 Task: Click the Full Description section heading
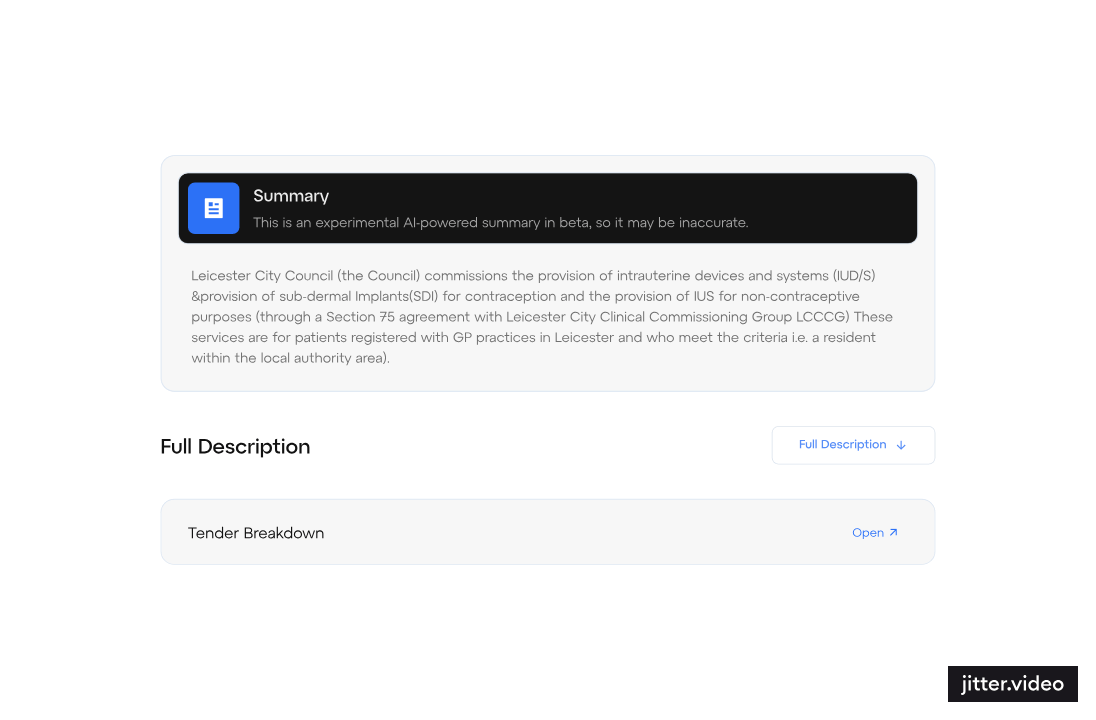(x=235, y=446)
